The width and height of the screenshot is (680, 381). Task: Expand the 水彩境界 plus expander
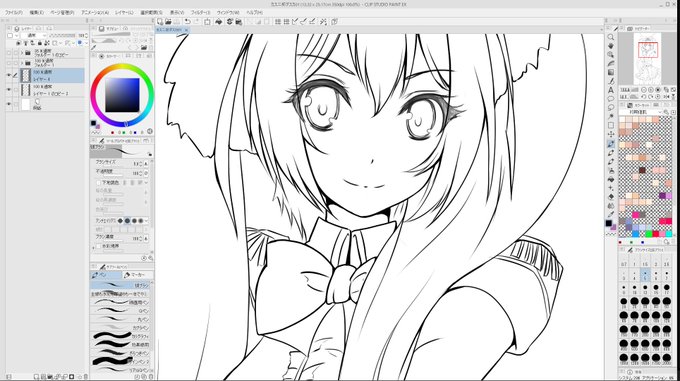click(93, 247)
